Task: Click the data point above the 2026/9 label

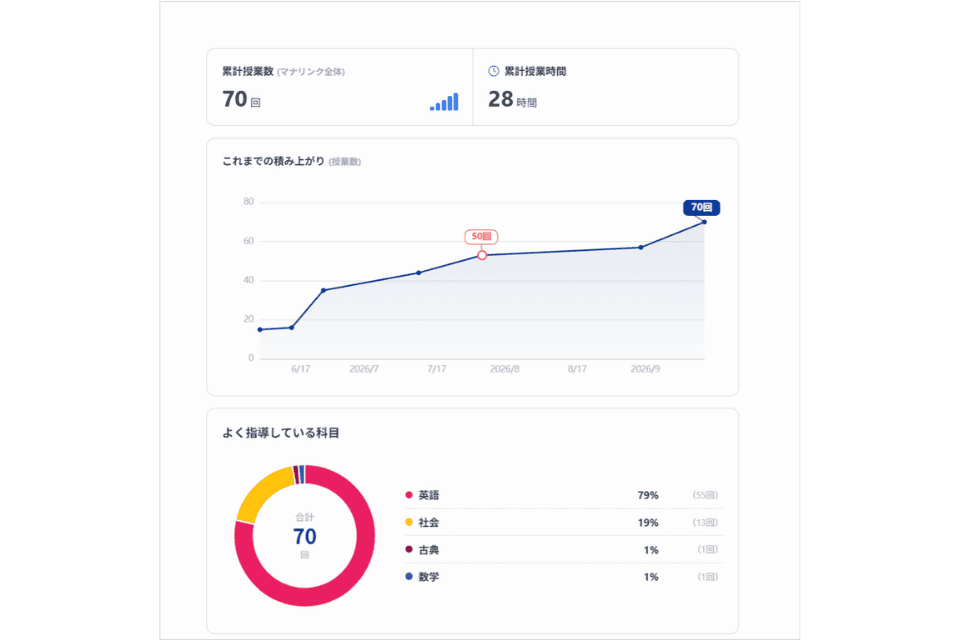Action: pos(641,247)
